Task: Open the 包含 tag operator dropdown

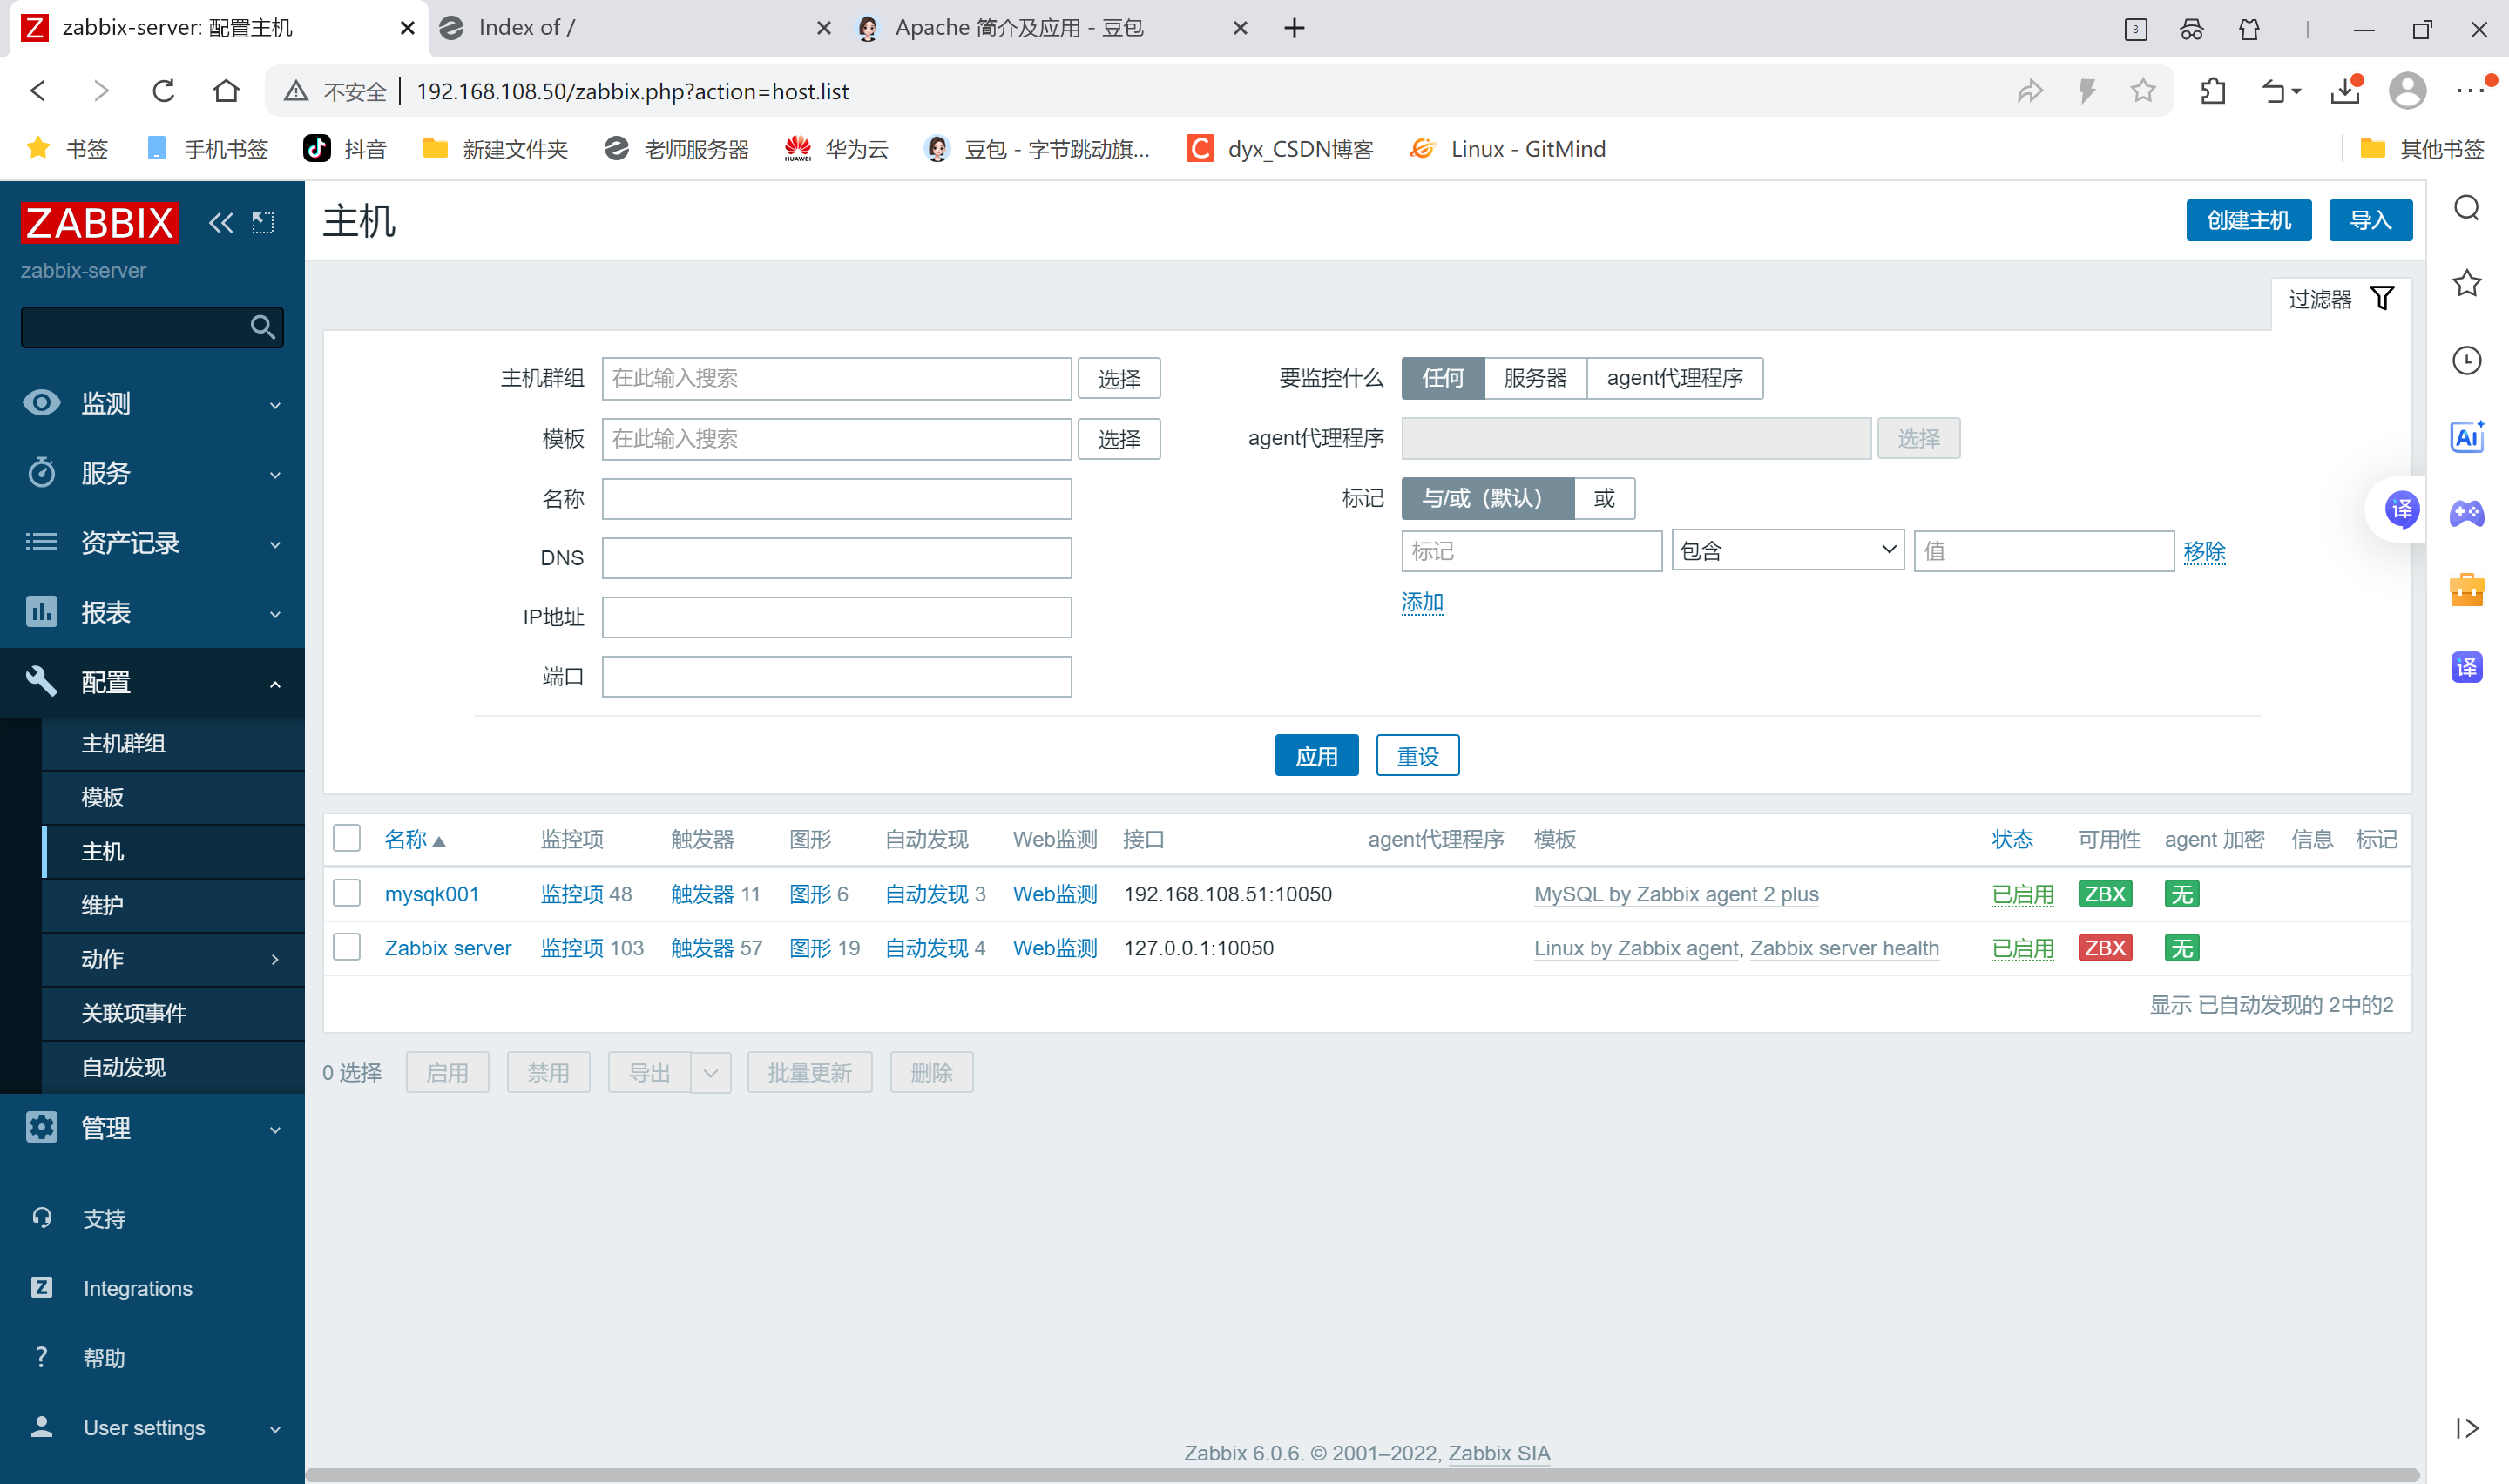Action: (1787, 551)
